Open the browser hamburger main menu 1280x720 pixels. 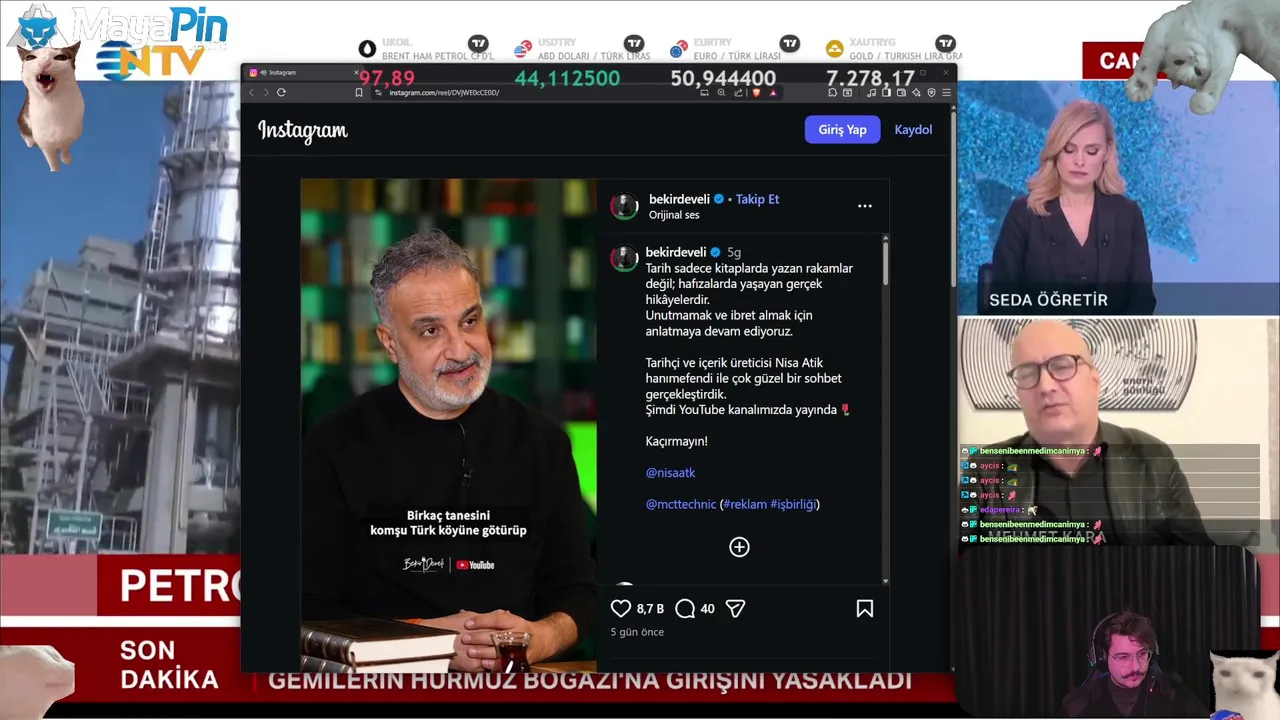tap(946, 92)
